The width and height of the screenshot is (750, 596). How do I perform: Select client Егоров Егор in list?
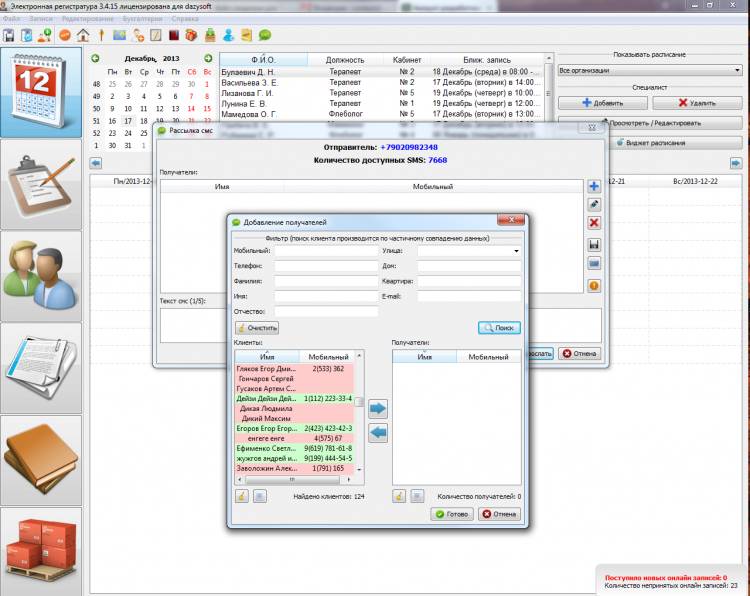pos(266,429)
